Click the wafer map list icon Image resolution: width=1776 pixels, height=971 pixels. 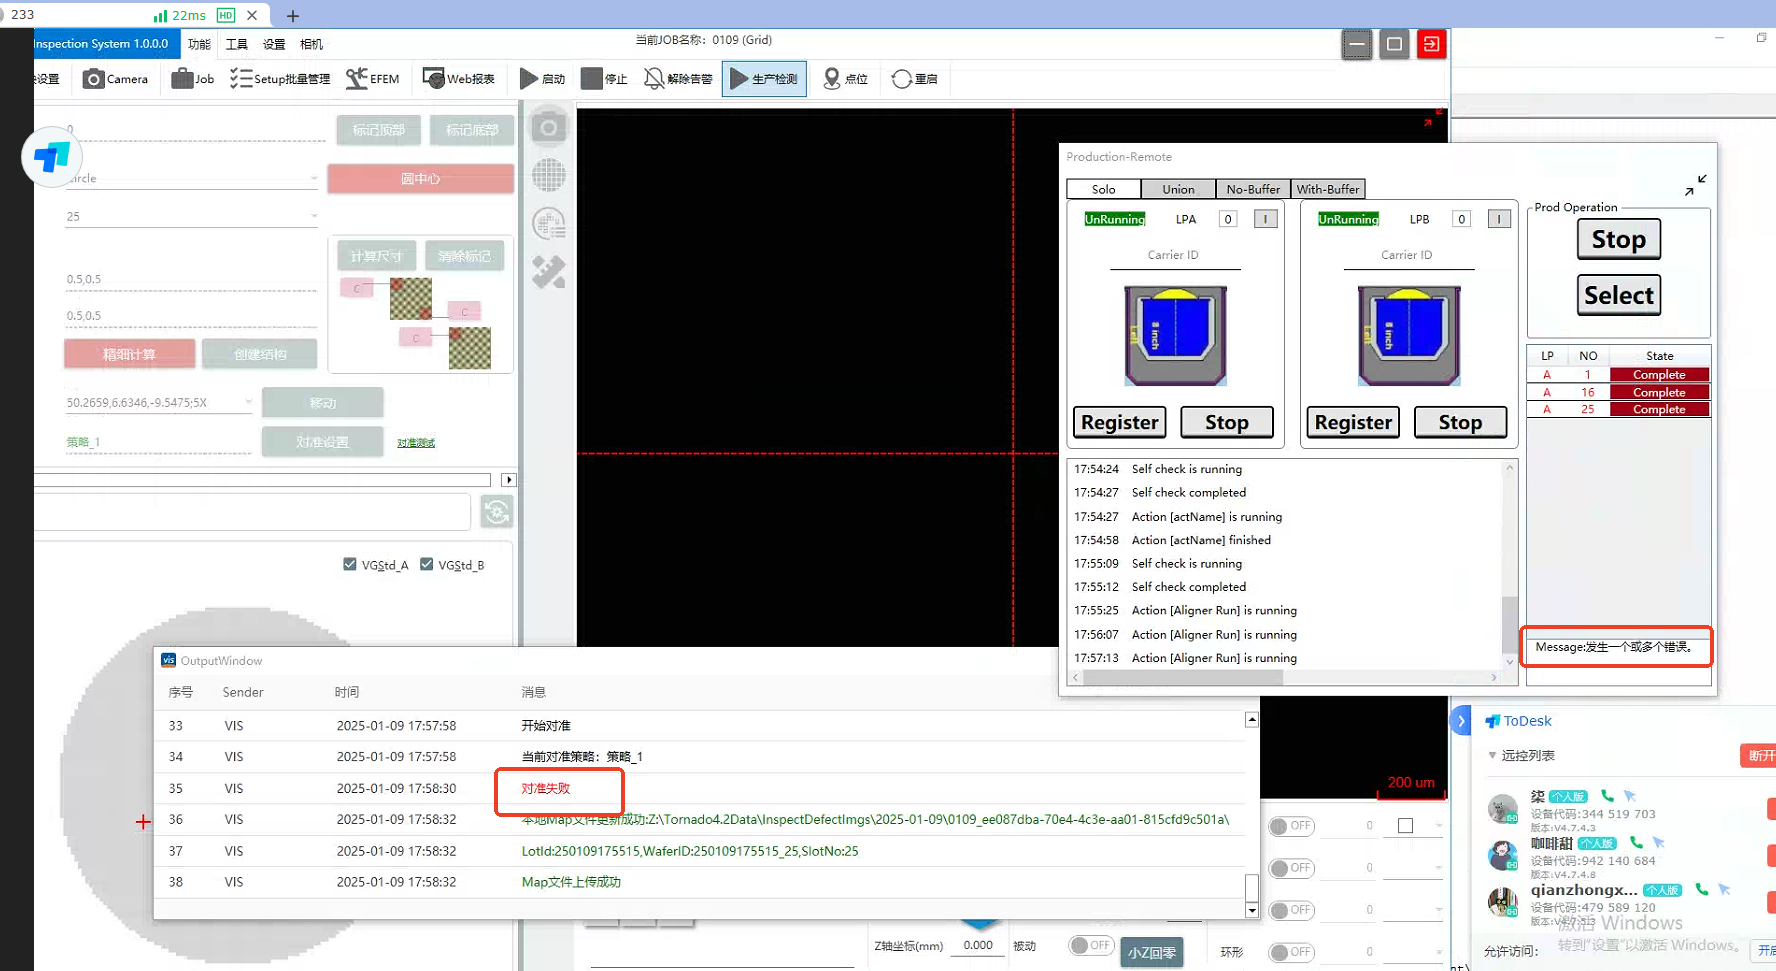(x=548, y=223)
